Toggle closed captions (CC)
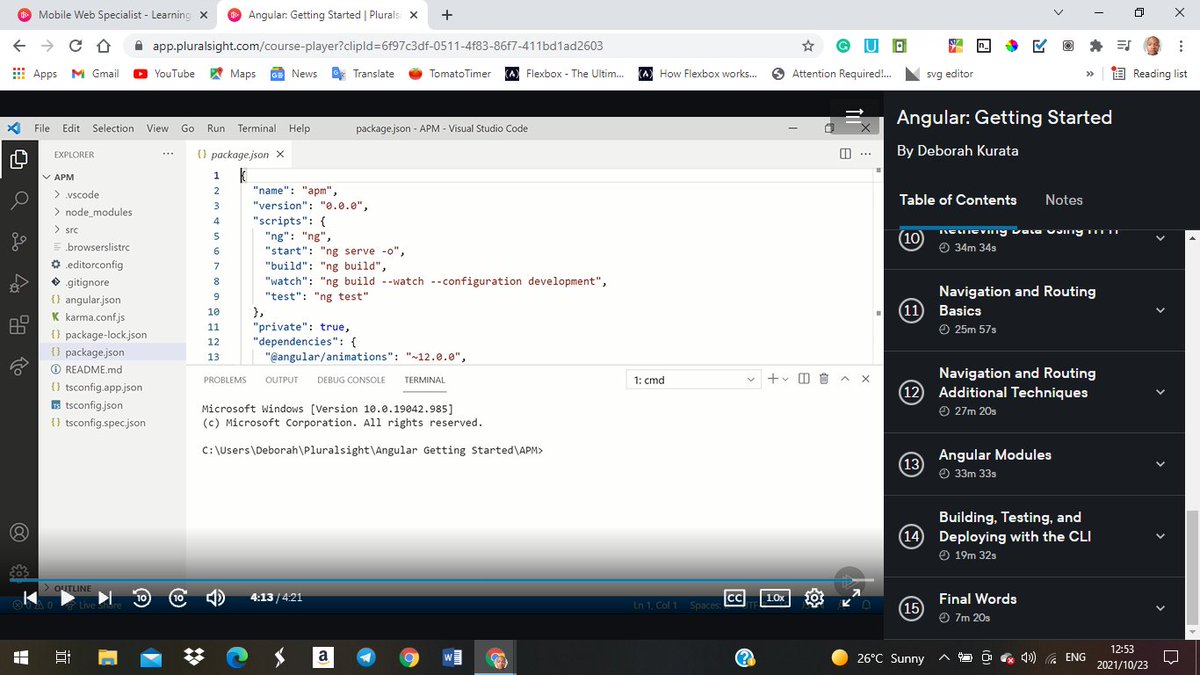 click(734, 598)
